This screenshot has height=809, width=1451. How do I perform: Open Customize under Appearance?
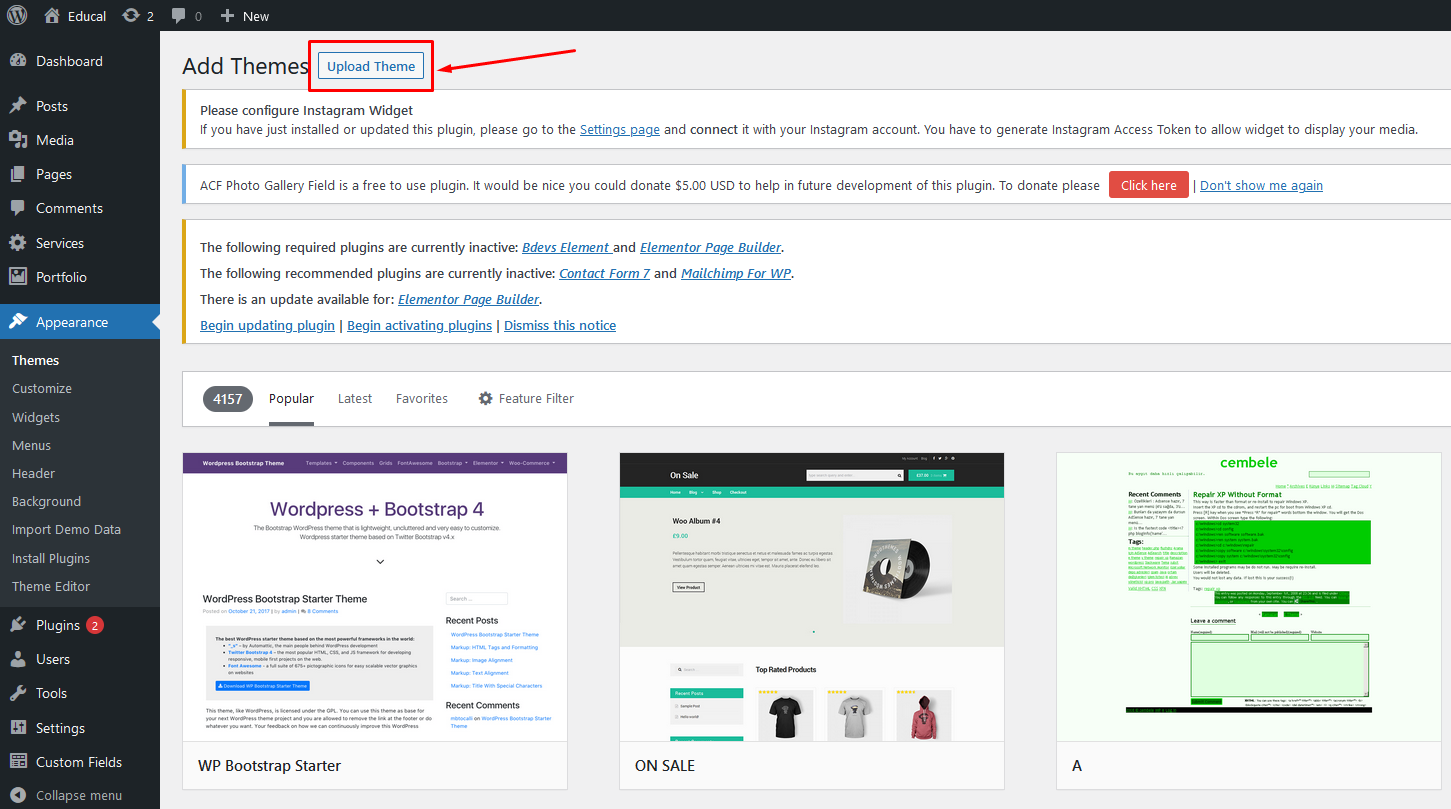coord(42,388)
